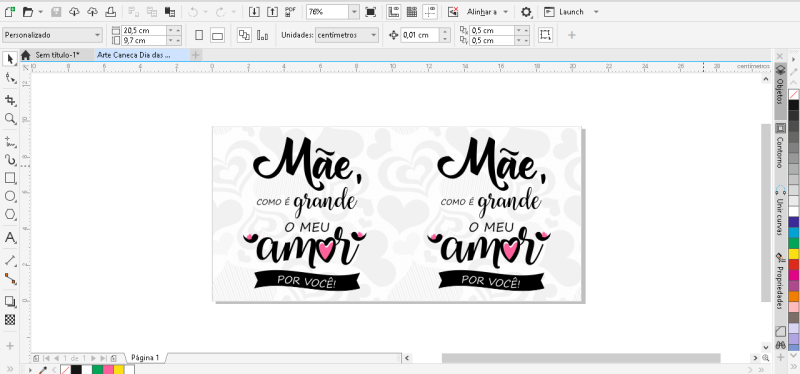800x374 pixels.
Task: Click the page width field 20,5 cm
Action: coord(145,30)
